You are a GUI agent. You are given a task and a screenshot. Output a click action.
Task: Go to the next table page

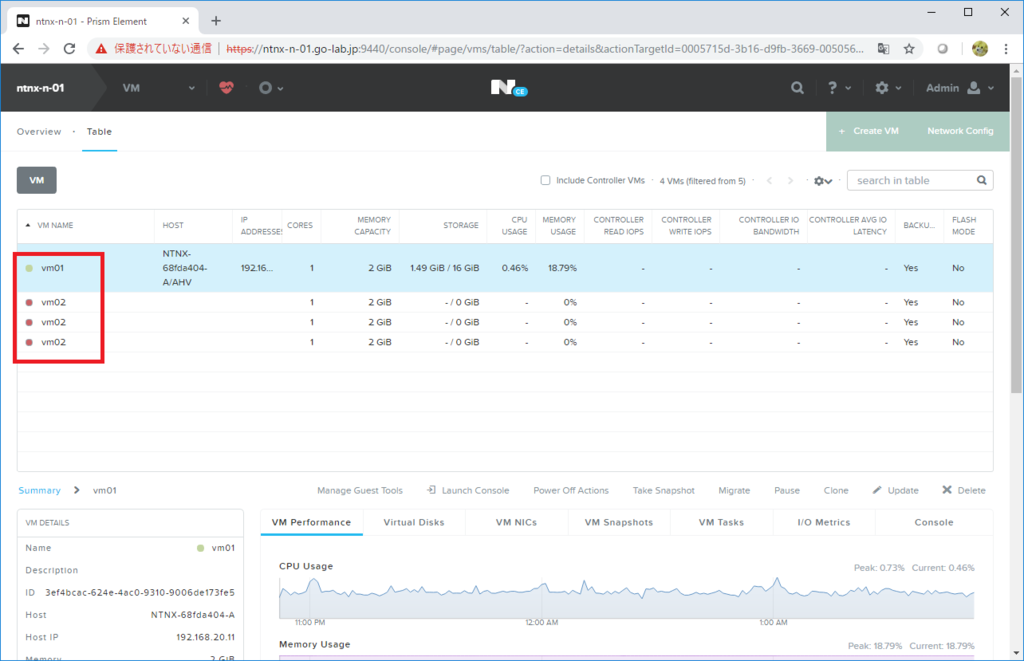(790, 181)
